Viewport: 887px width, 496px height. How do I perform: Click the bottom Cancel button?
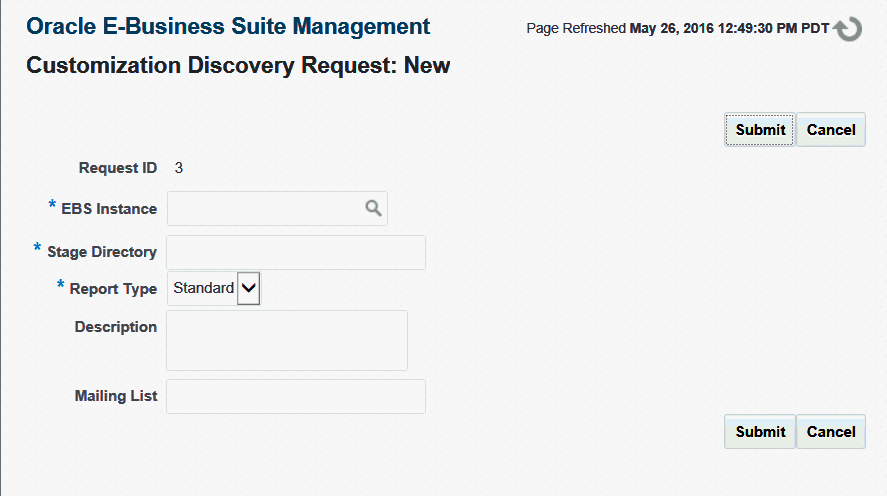click(830, 432)
